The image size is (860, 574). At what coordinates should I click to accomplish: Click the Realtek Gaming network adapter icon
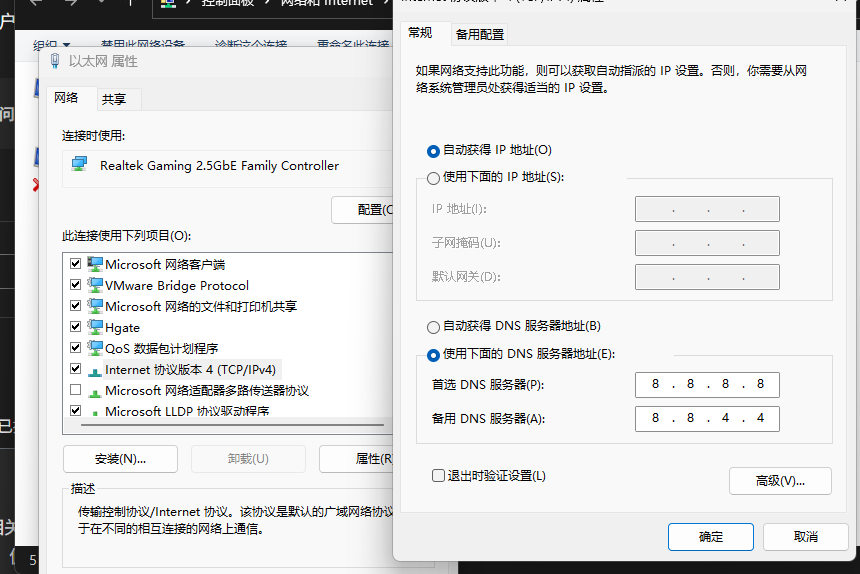pyautogui.click(x=80, y=164)
